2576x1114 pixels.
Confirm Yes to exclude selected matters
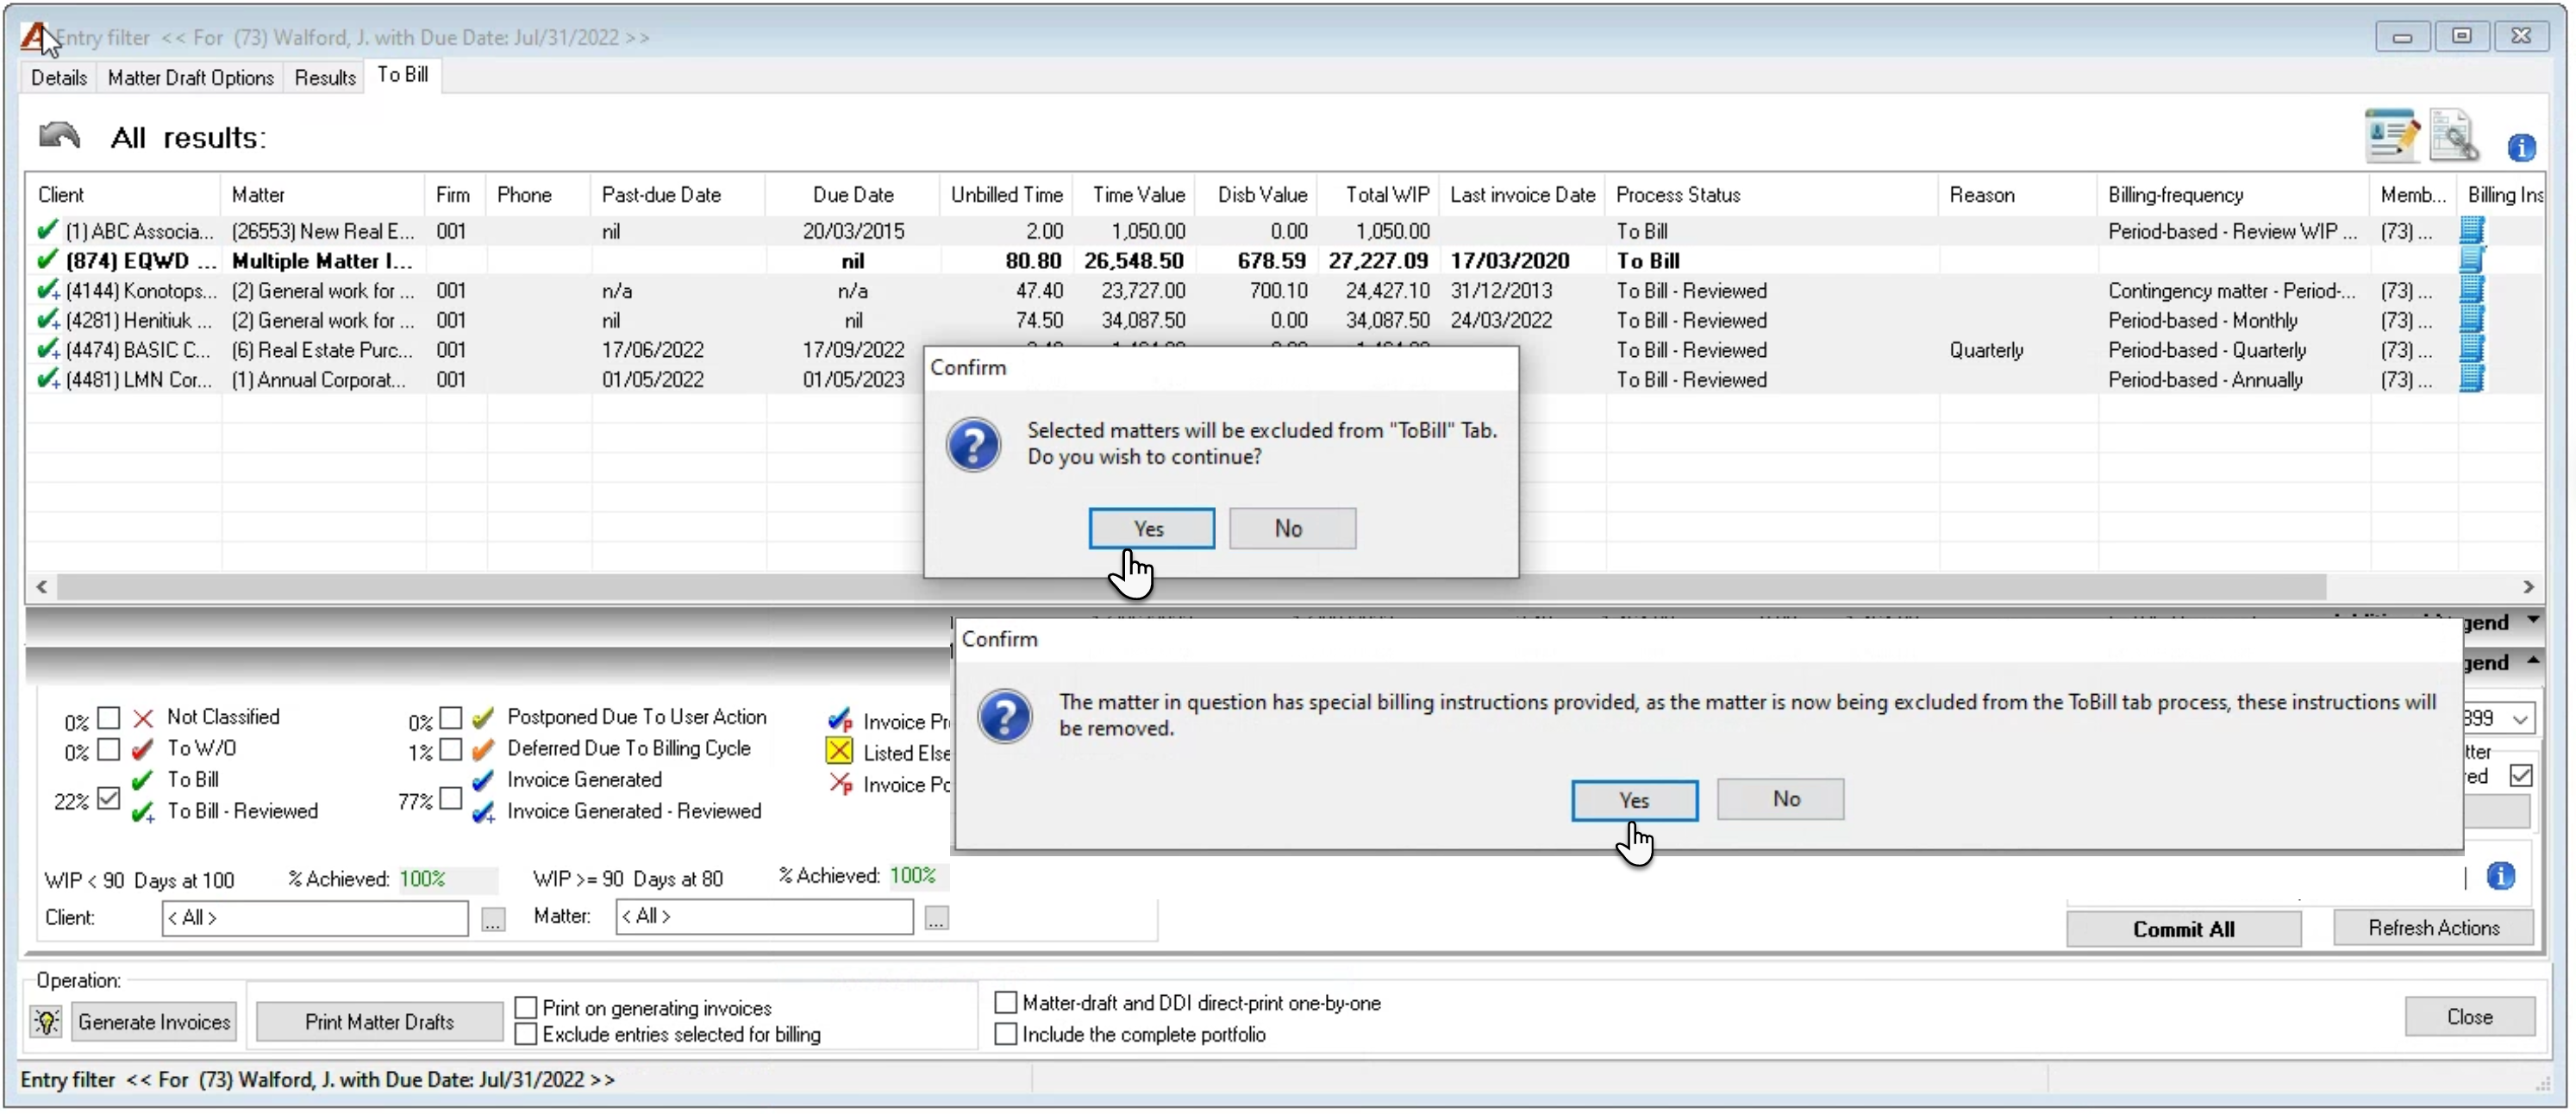pyautogui.click(x=1151, y=528)
